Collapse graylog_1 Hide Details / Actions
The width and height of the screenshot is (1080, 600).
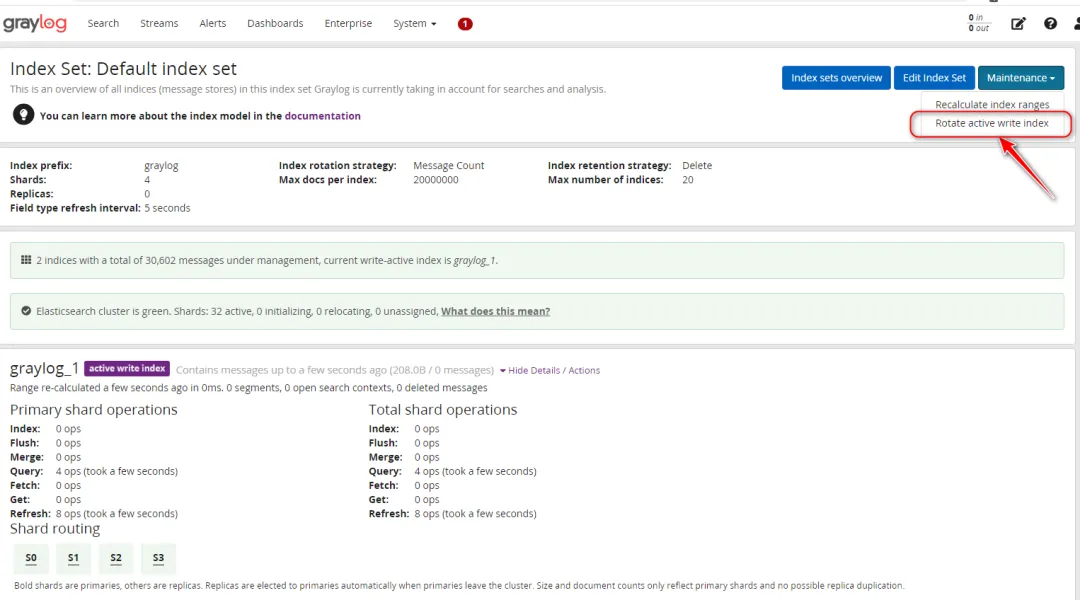tap(550, 371)
